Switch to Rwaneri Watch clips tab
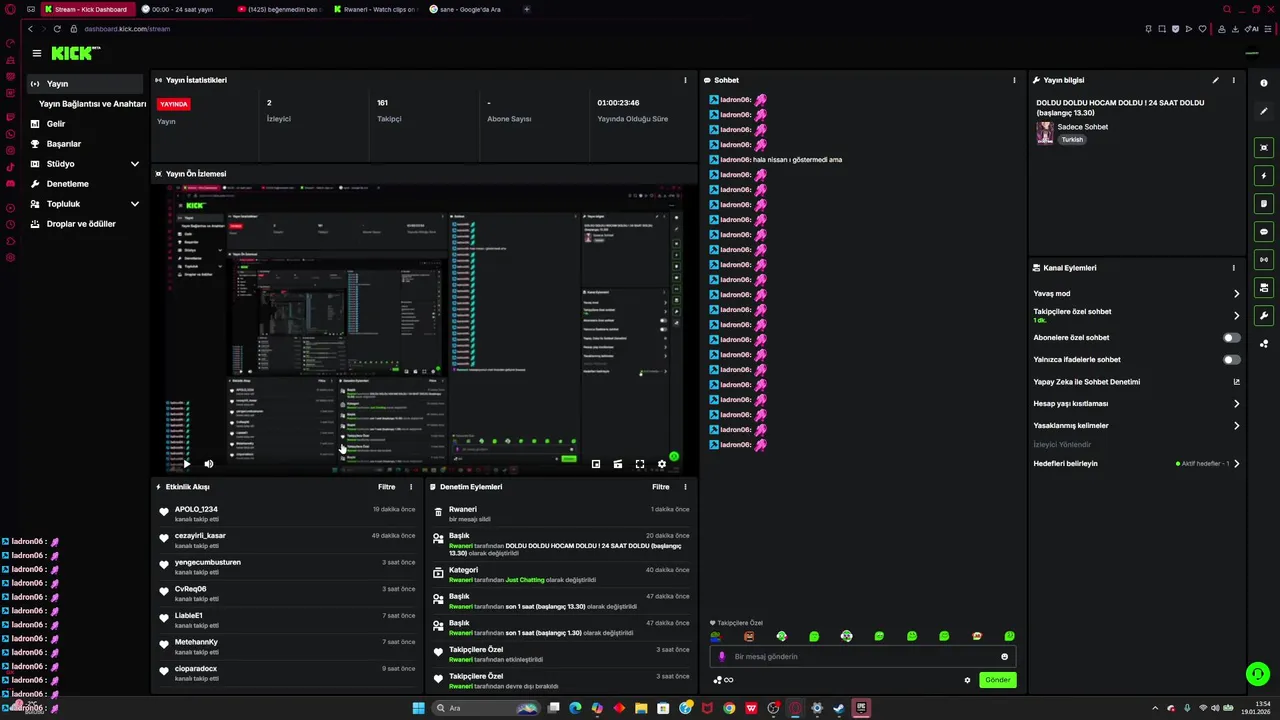This screenshot has height=720, width=1280. point(375,9)
